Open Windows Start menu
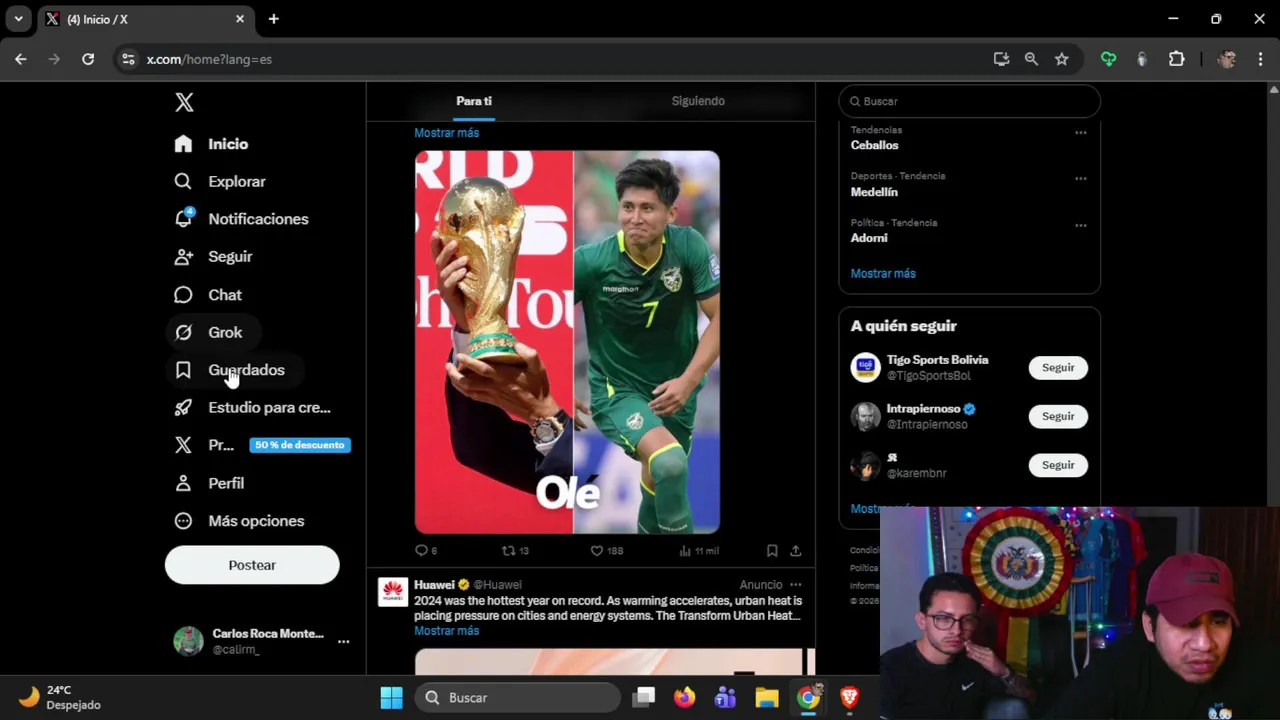Image resolution: width=1280 pixels, height=720 pixels. pyautogui.click(x=392, y=697)
